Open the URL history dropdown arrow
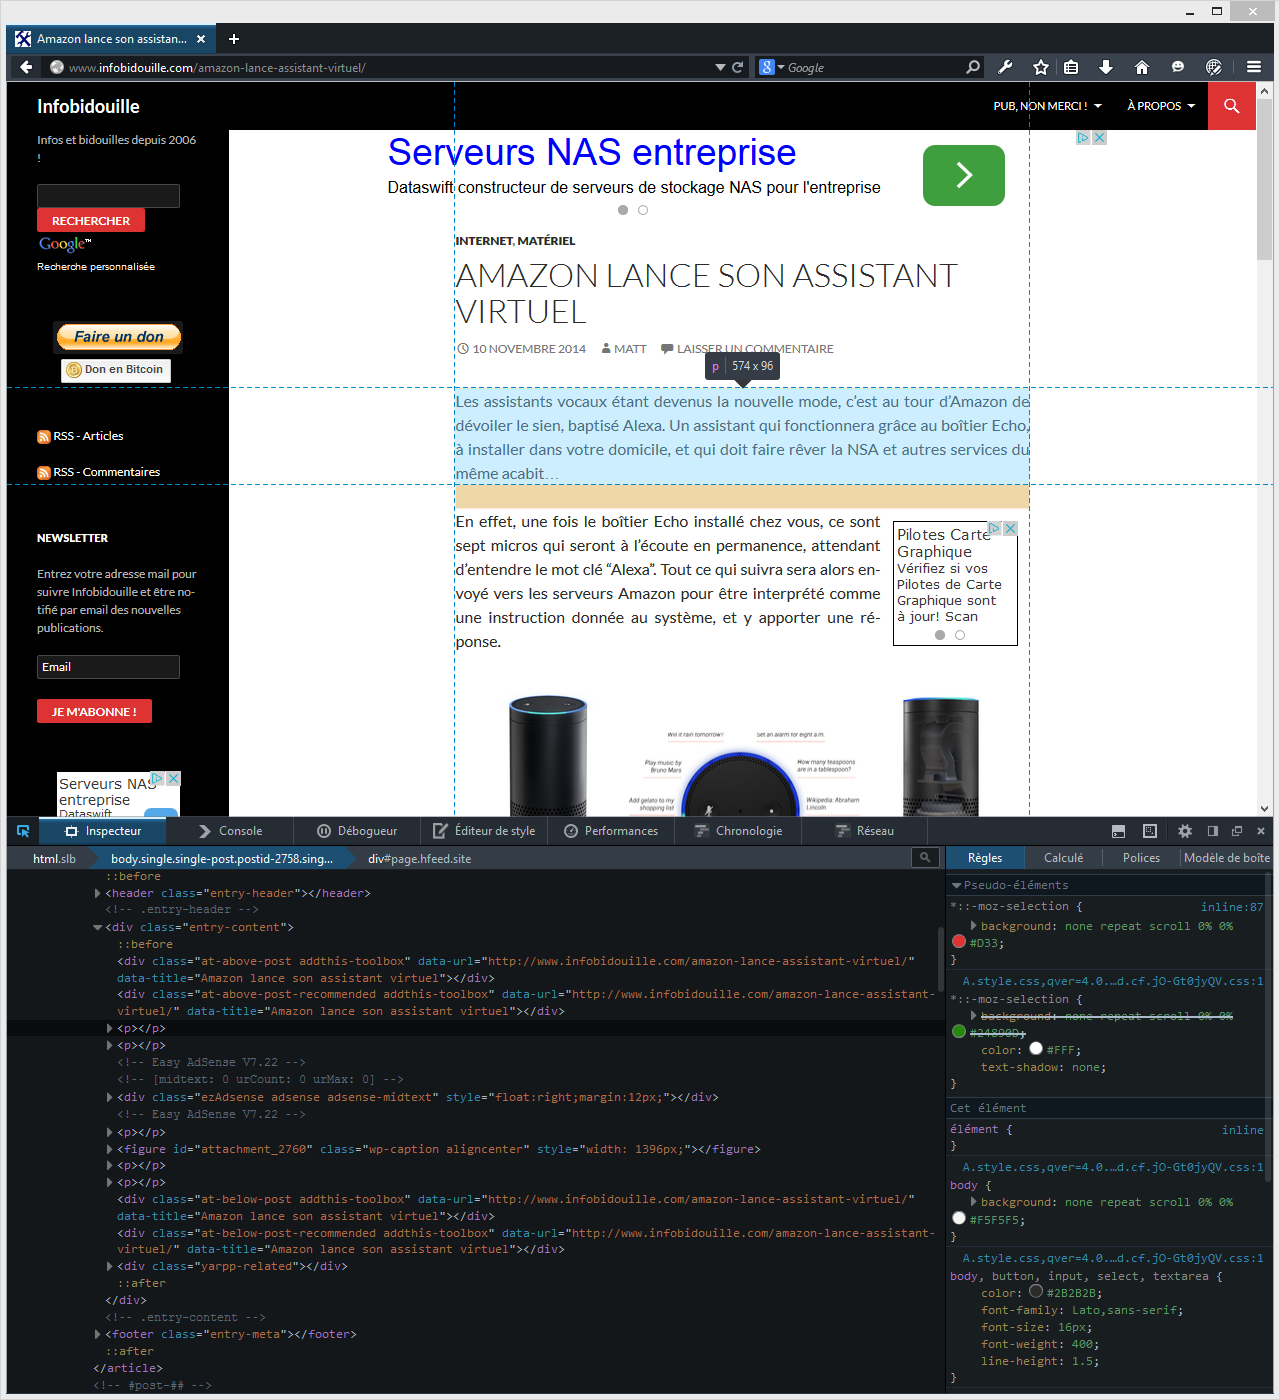This screenshot has height=1400, width=1280. (720, 67)
